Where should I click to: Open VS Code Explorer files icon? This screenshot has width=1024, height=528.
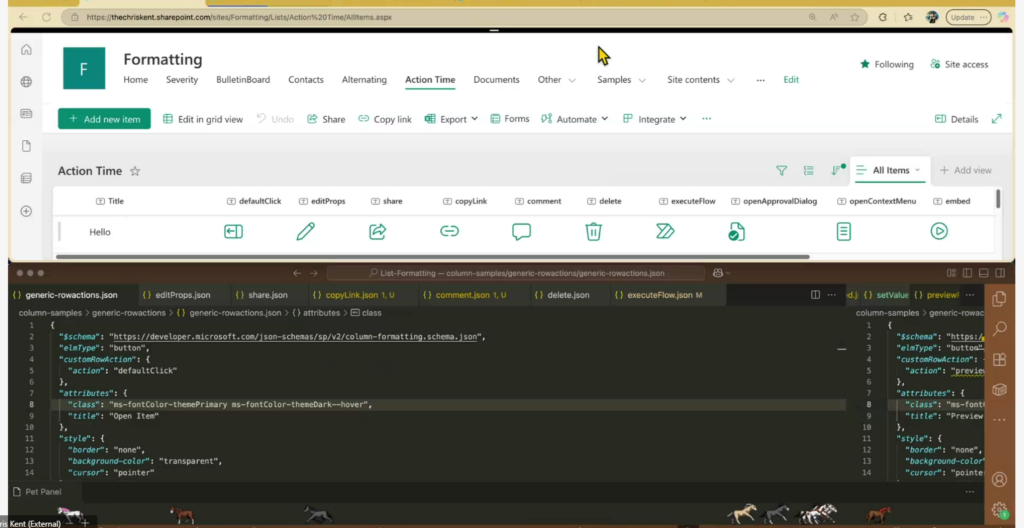[999, 299]
